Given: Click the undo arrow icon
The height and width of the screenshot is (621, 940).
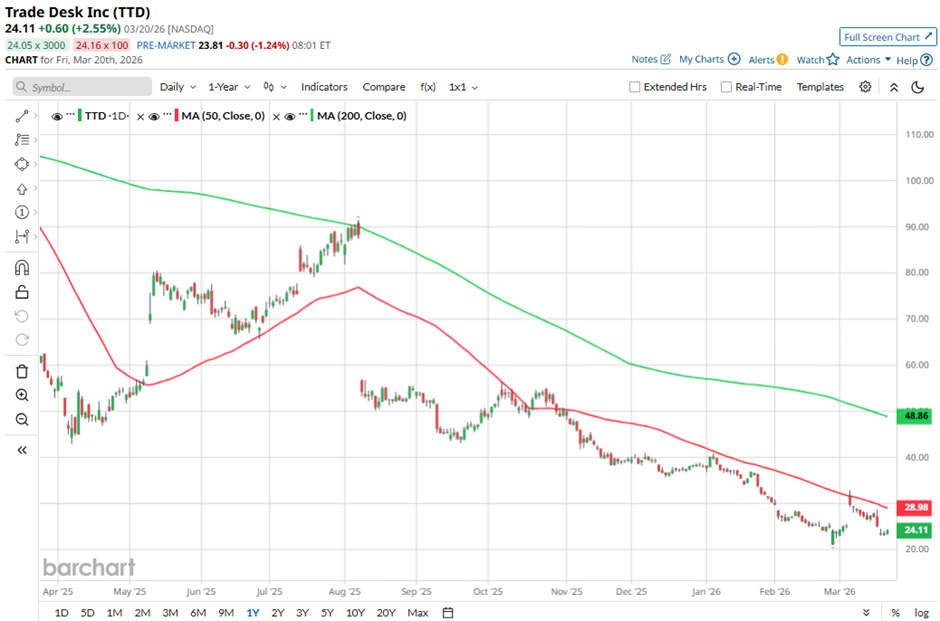Looking at the screenshot, I should click(22, 316).
